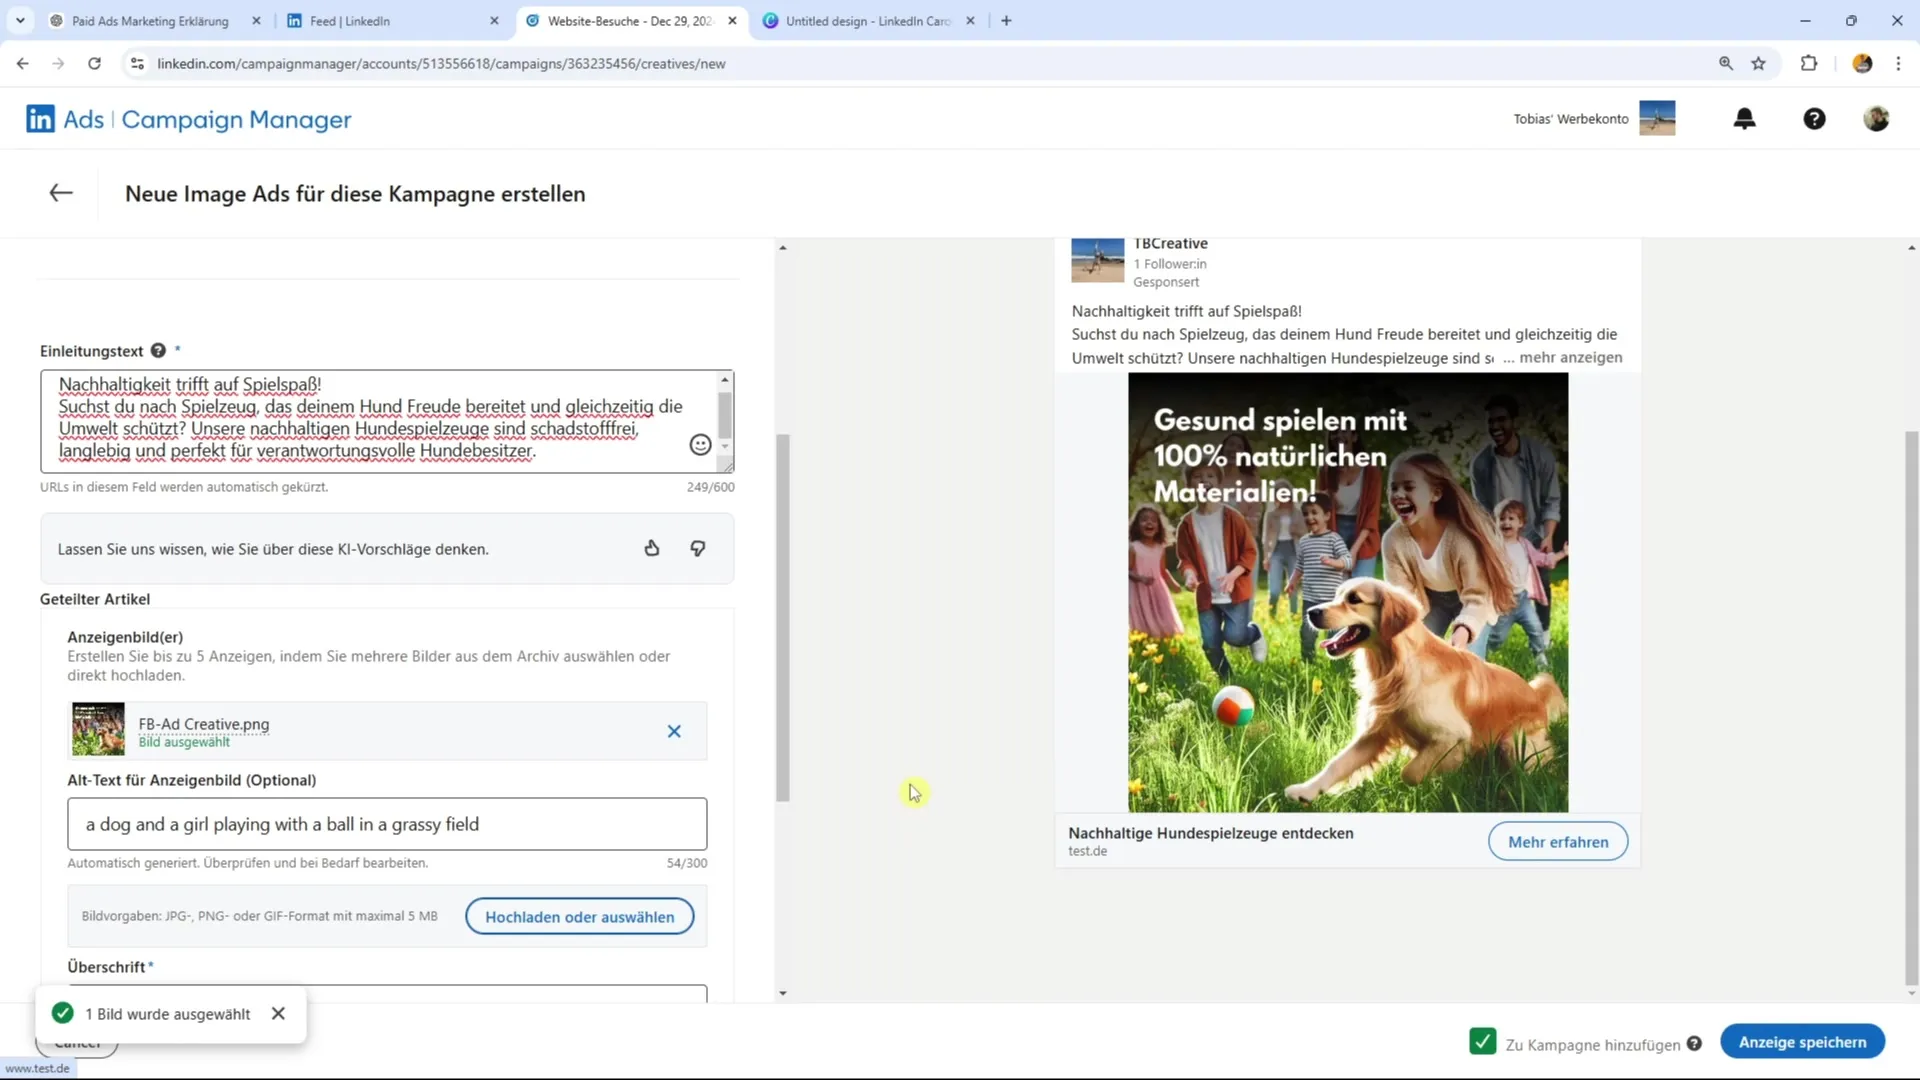Click the form panel vertical scrollbar
The height and width of the screenshot is (1080, 1920).
tap(783, 617)
